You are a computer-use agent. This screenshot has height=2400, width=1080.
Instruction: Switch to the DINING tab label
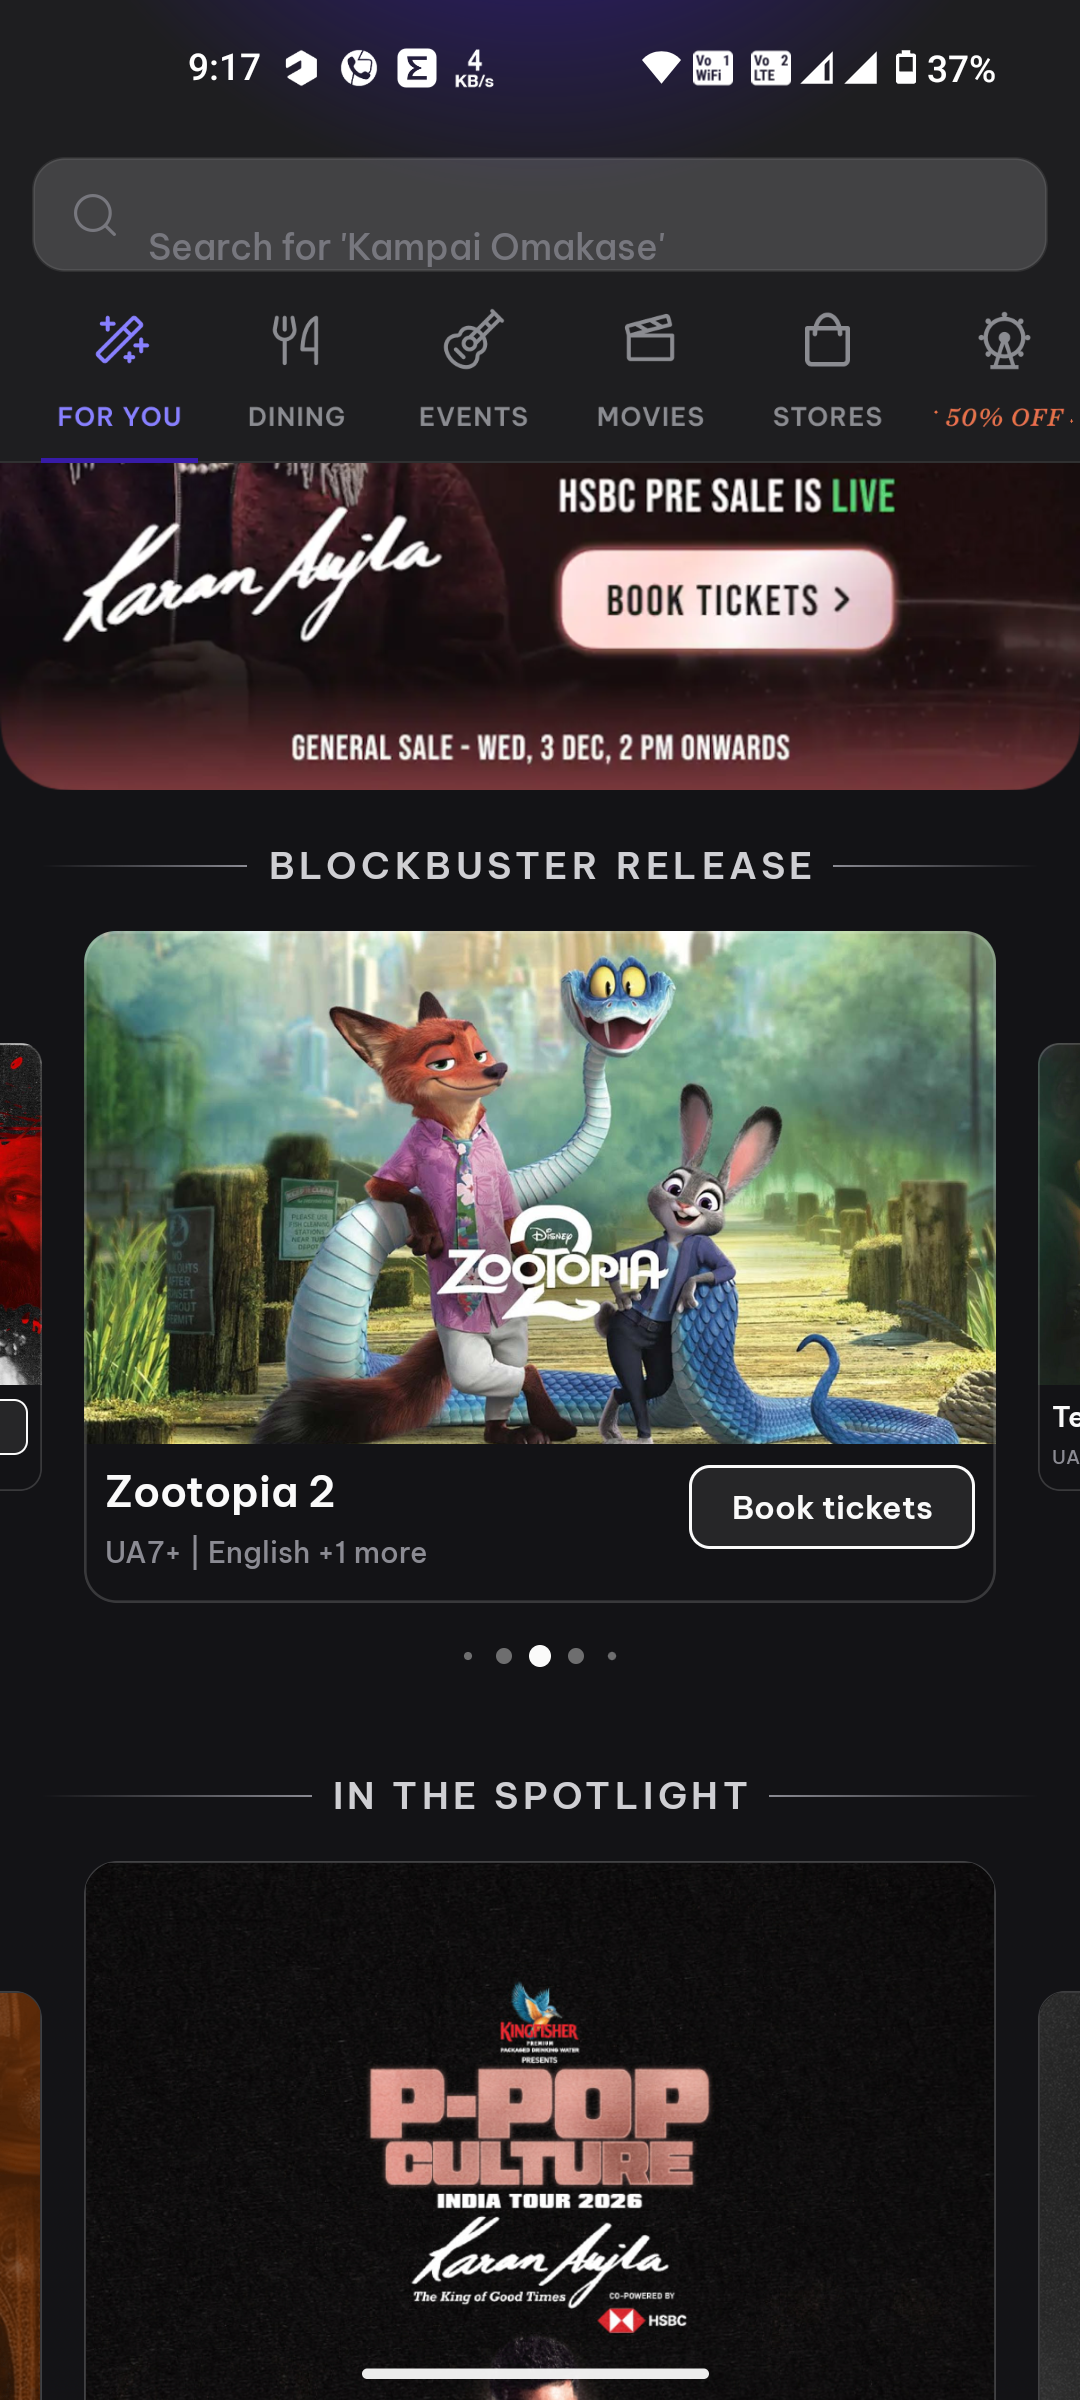click(x=296, y=417)
